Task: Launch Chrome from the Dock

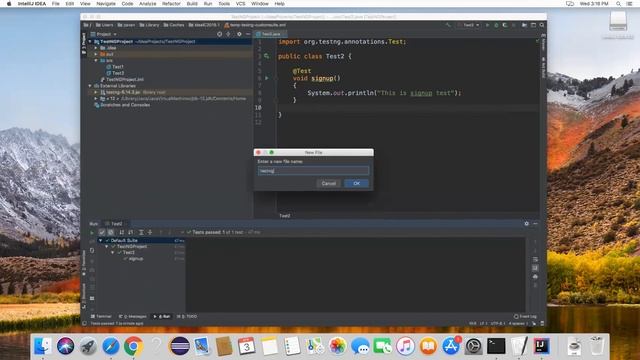Action: (133, 346)
